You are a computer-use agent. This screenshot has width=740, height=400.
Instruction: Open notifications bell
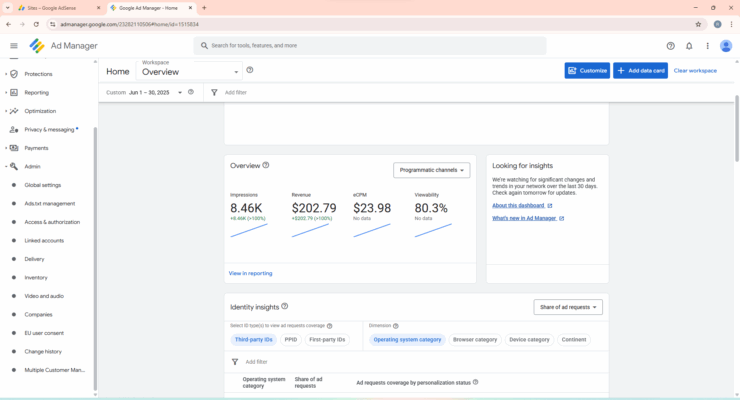[689, 46]
